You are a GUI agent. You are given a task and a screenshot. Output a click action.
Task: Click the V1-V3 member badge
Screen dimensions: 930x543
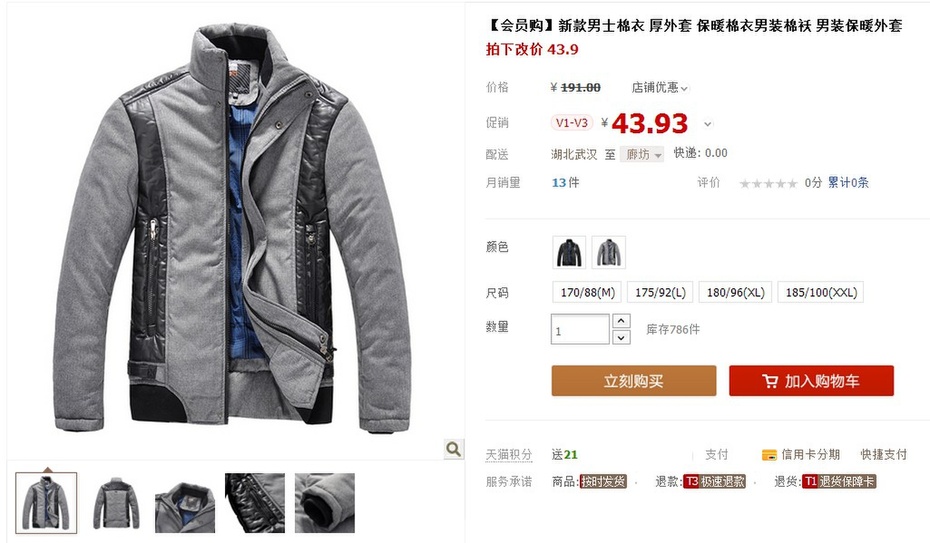[x=572, y=123]
